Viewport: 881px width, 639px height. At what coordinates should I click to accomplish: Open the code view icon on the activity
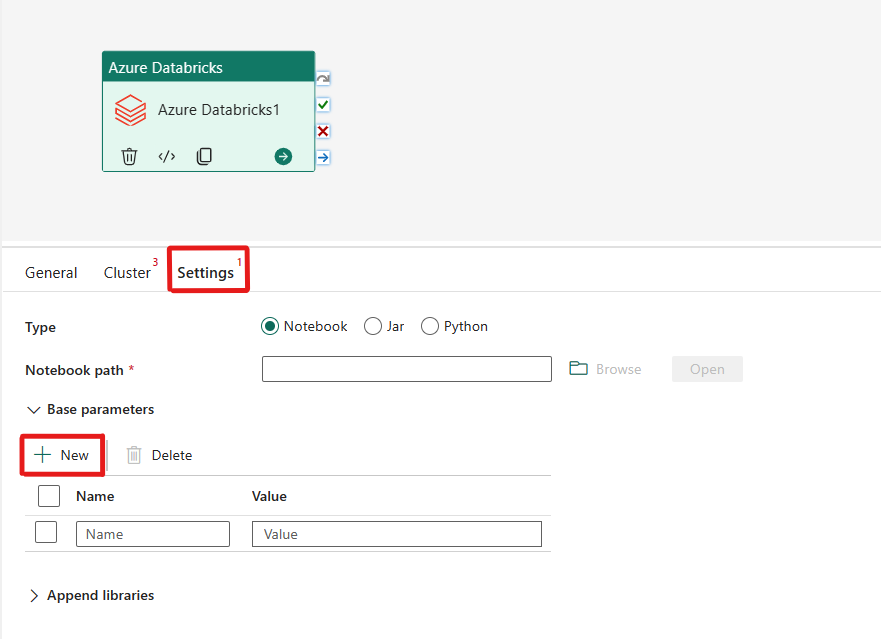click(166, 156)
